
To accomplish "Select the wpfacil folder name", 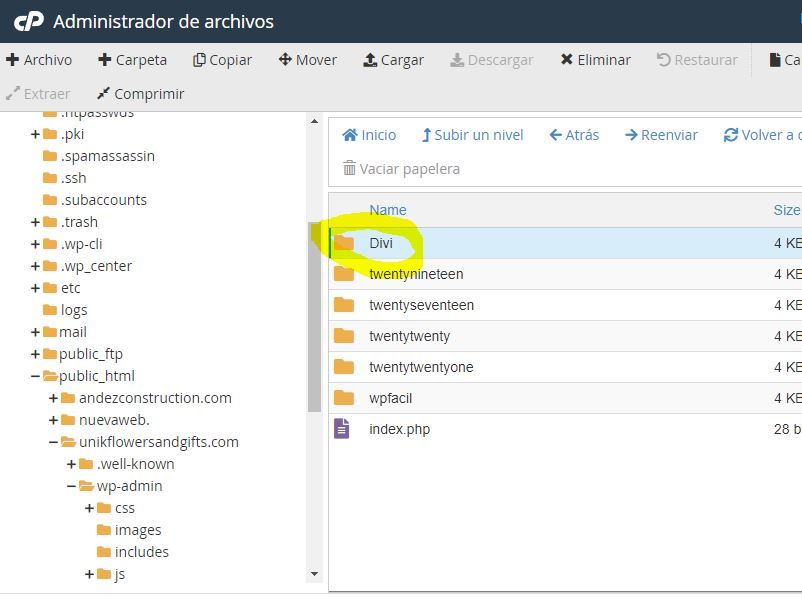I will (x=390, y=398).
